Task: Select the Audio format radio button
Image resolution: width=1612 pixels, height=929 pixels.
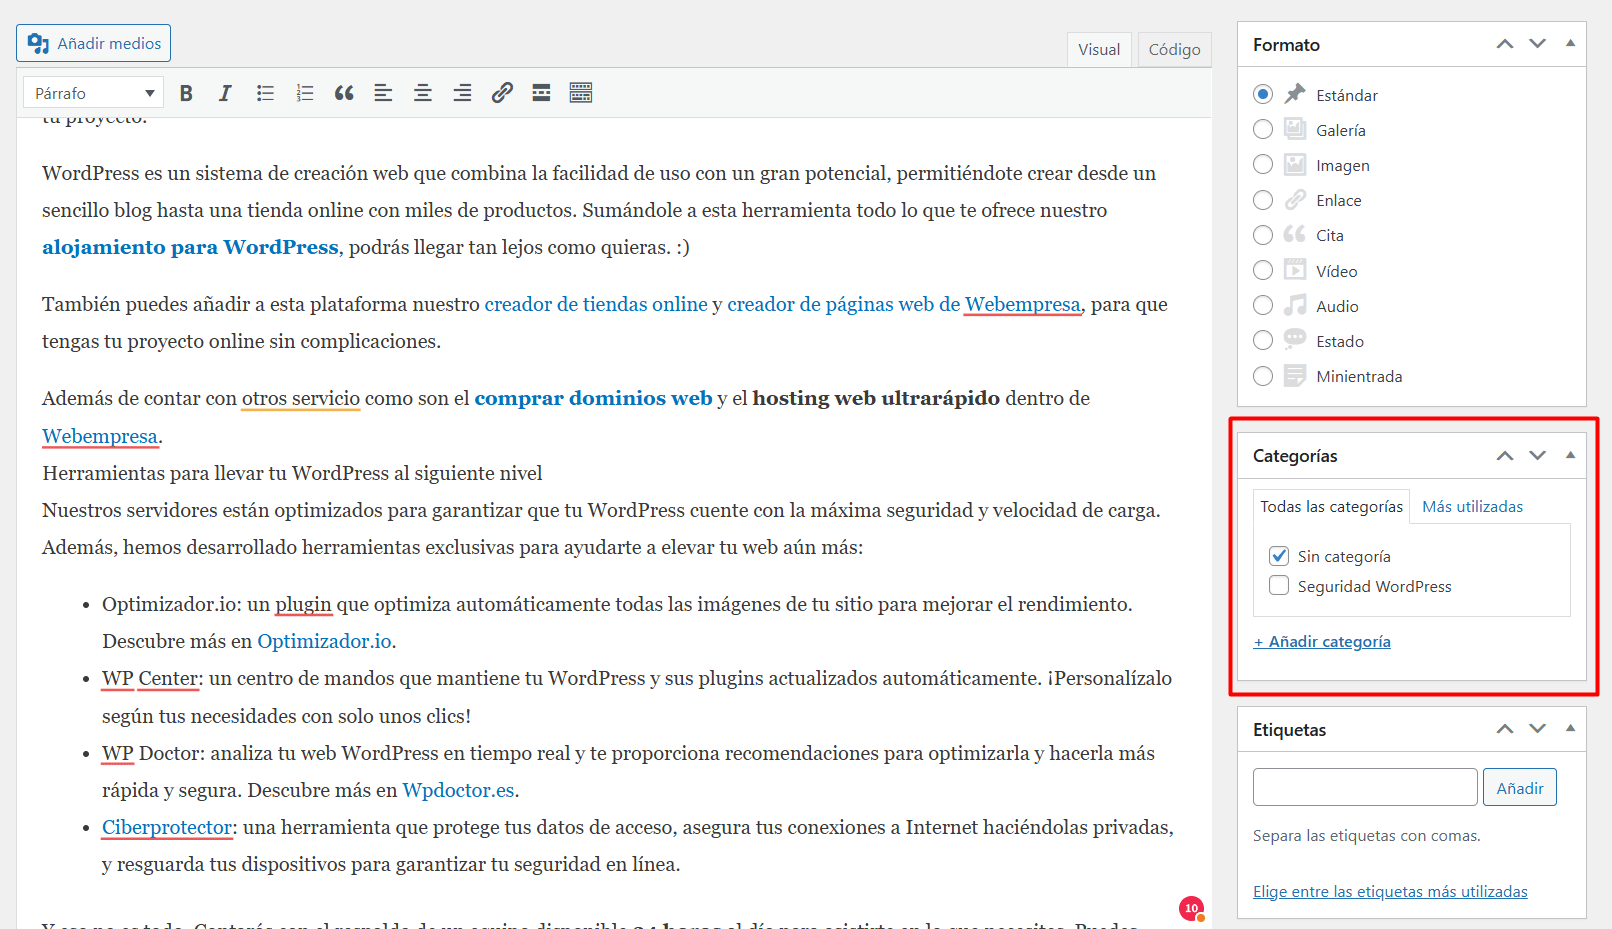Action: 1263,305
